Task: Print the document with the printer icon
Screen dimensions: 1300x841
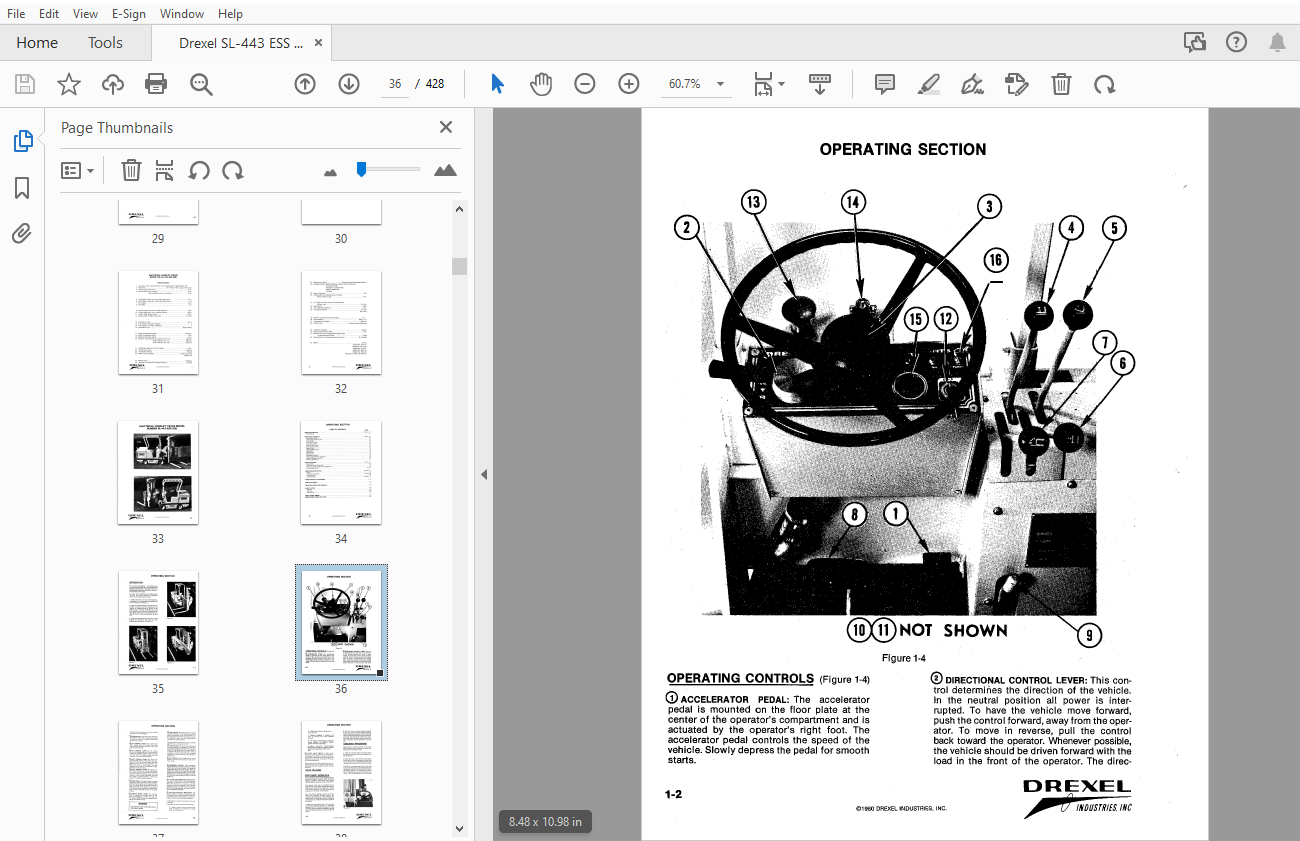Action: click(x=156, y=84)
